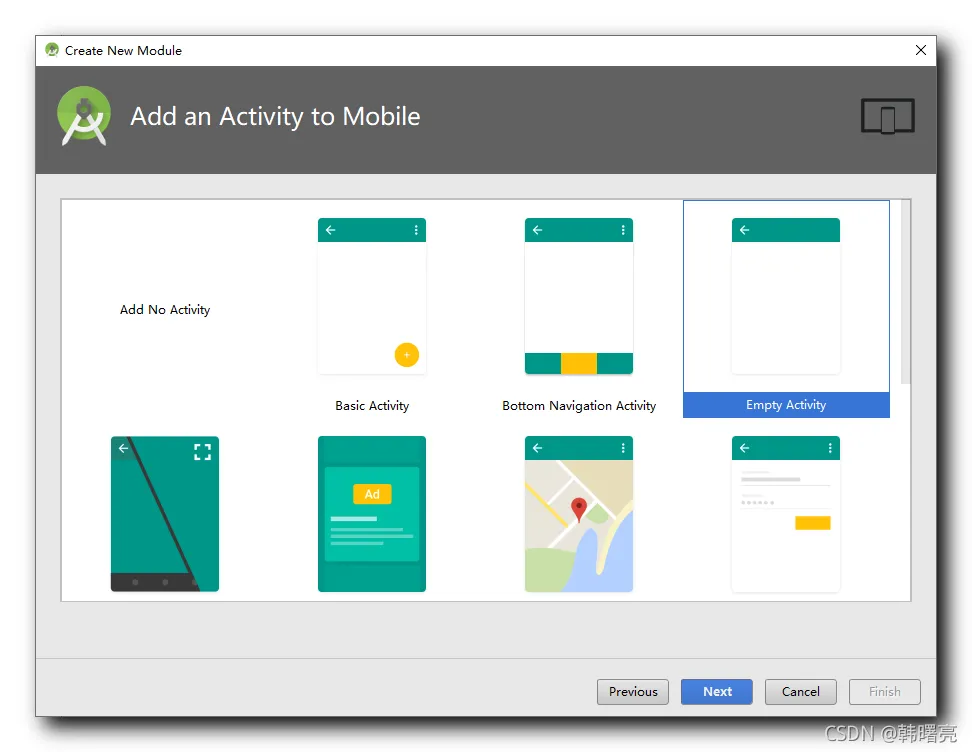The height and width of the screenshot is (752, 972).
Task: Select the Add No Activity option
Action: (165, 309)
